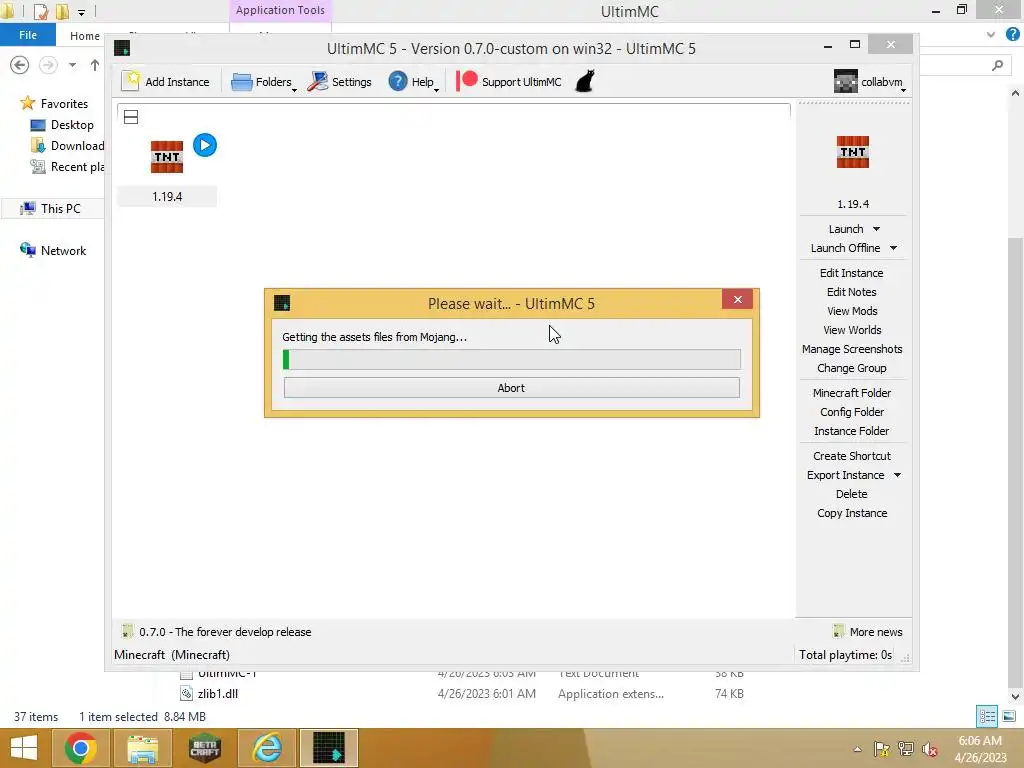Click the muted volume tray icon
This screenshot has width=1024, height=768.
tap(929, 749)
